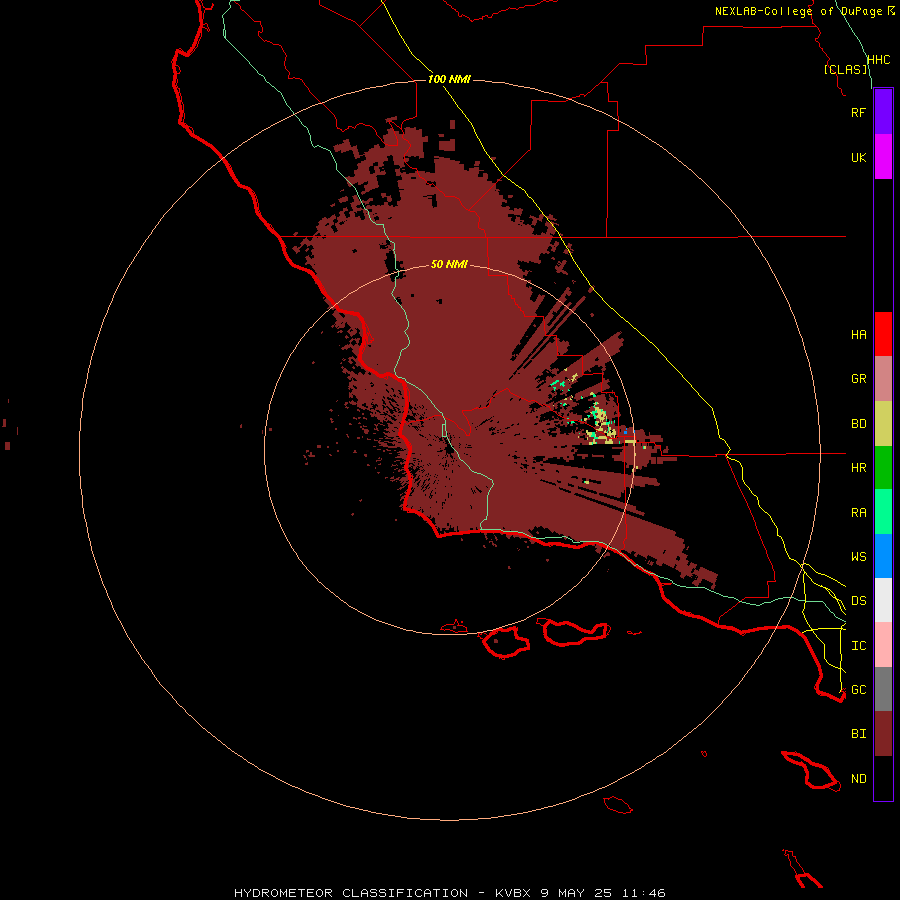This screenshot has height=900, width=900.
Task: Click the IC legend label
Action: (859, 646)
